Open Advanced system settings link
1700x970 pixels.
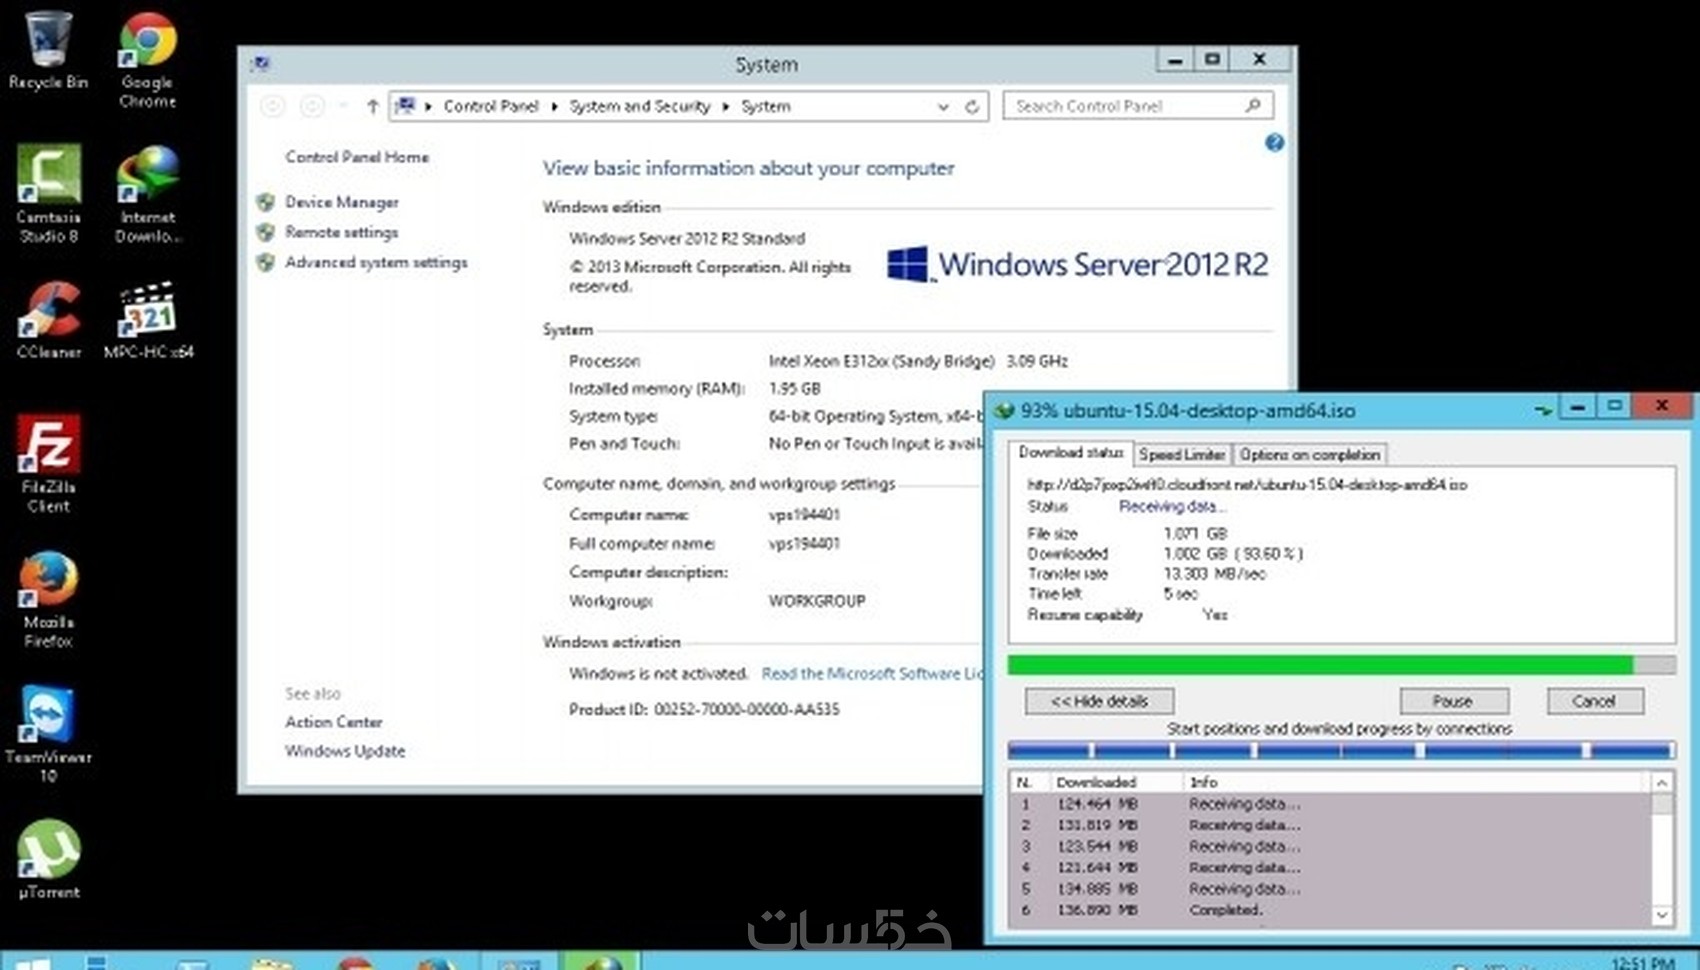(x=376, y=262)
